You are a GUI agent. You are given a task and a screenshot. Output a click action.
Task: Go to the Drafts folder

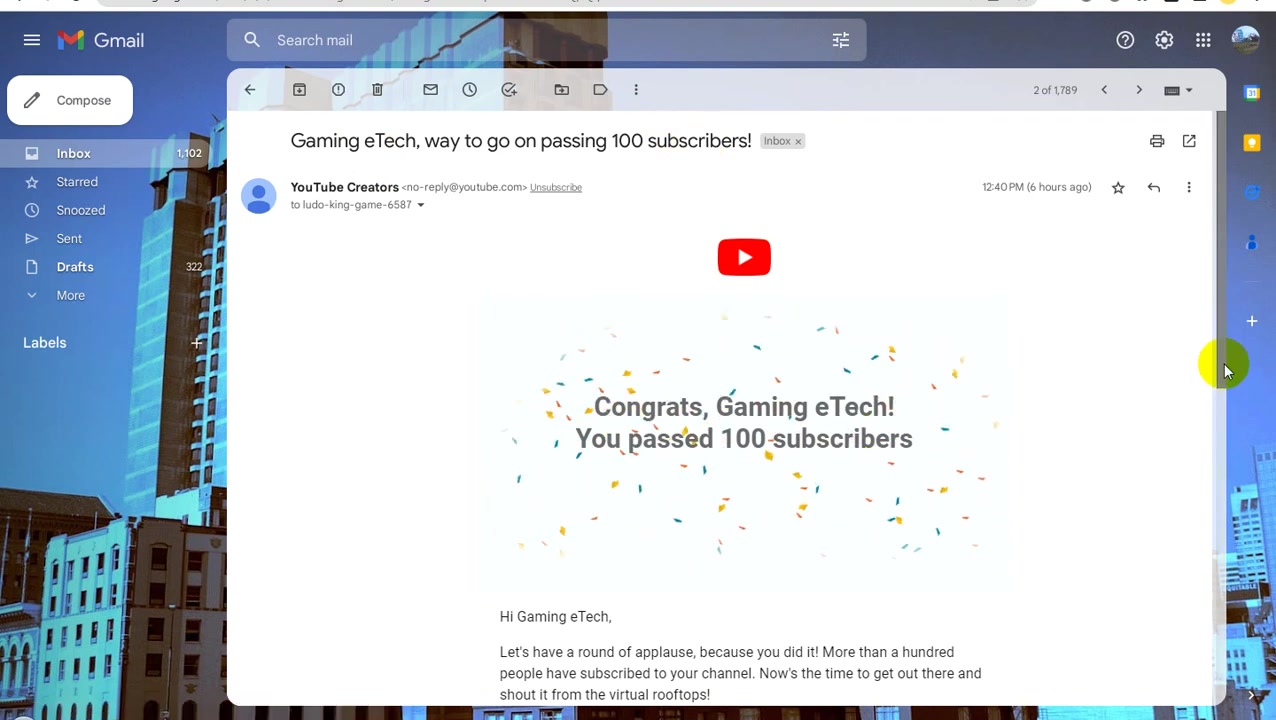point(75,267)
